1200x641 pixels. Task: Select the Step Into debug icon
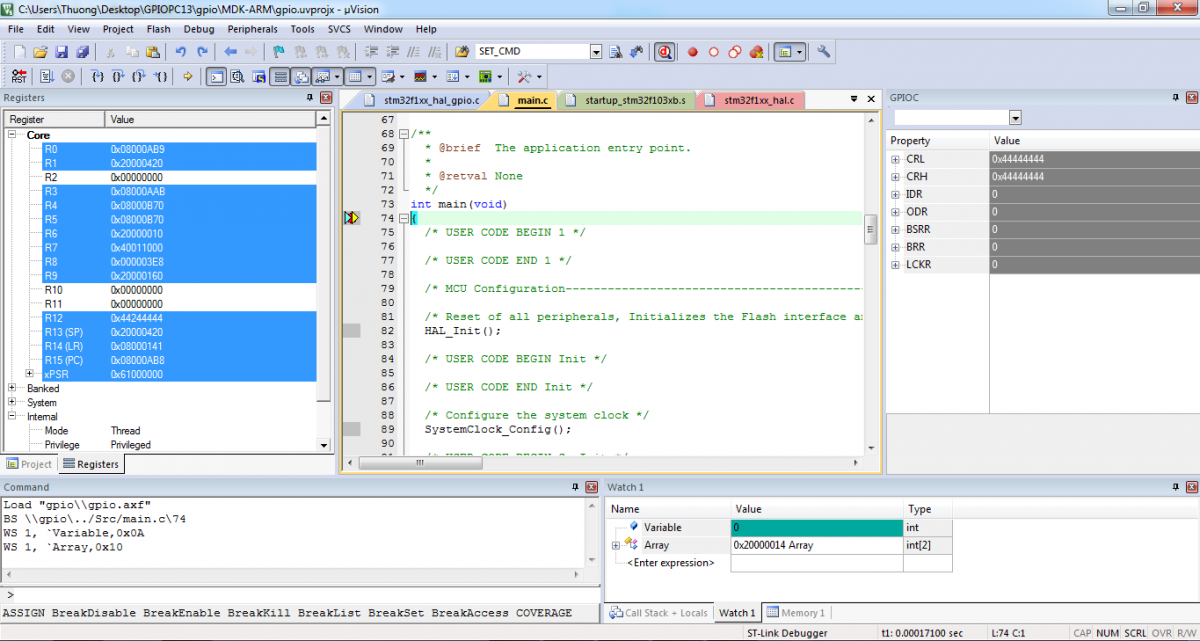(99, 76)
